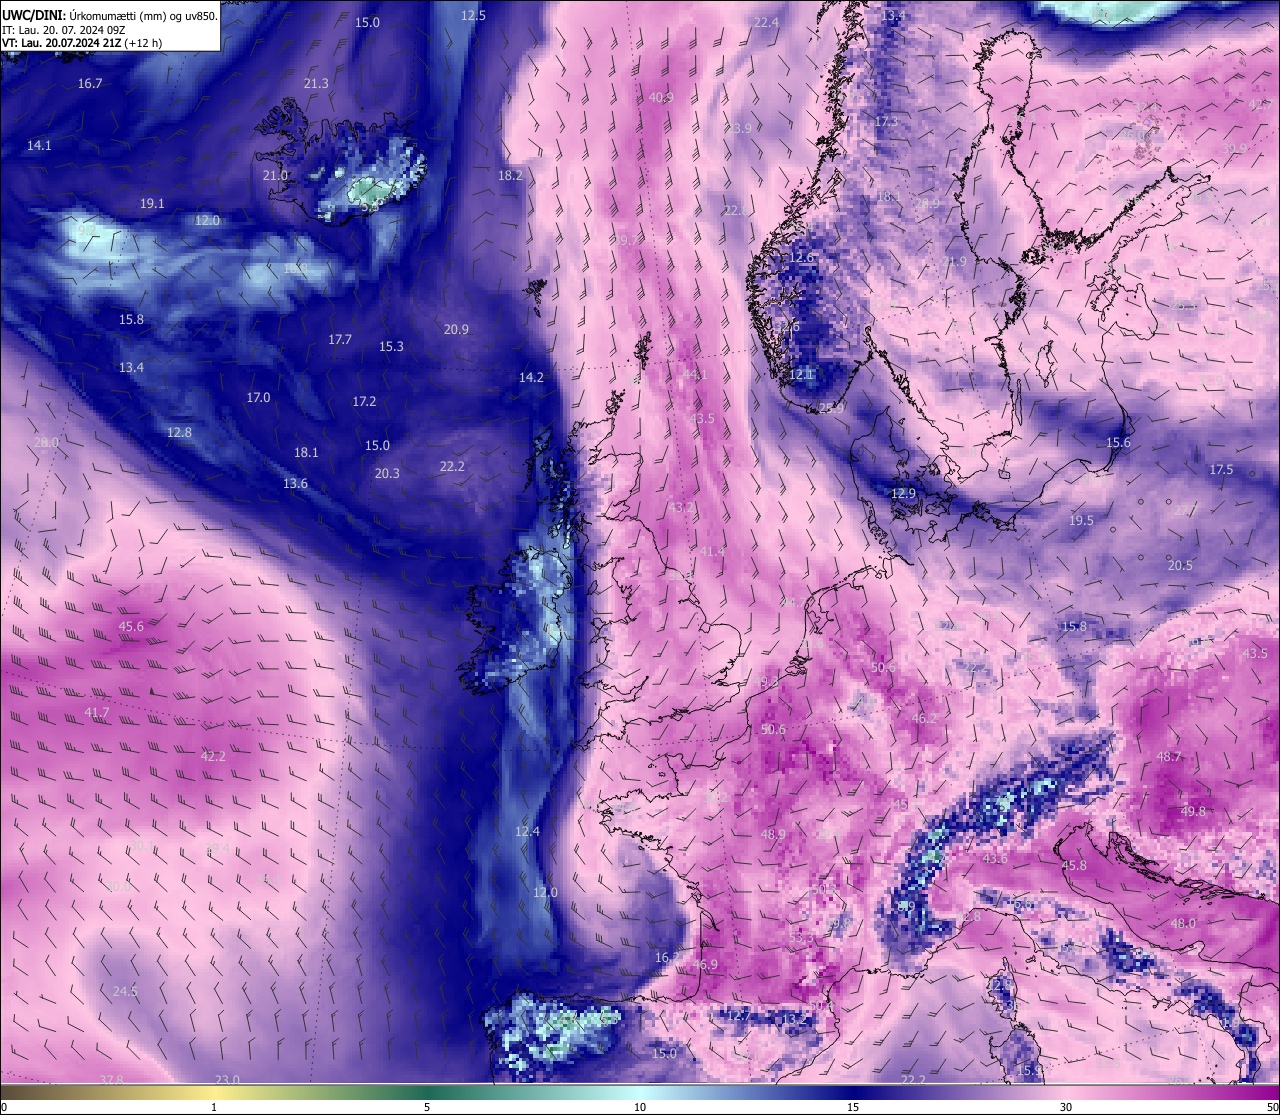Click the 20.5 value on the map
This screenshot has width=1280, height=1115.
(1180, 565)
